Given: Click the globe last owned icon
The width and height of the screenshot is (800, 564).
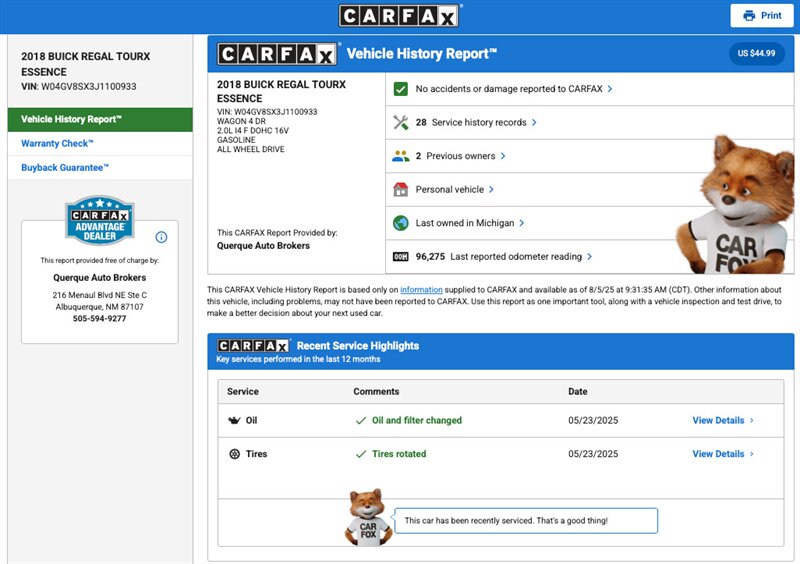Looking at the screenshot, I should click(x=401, y=223).
